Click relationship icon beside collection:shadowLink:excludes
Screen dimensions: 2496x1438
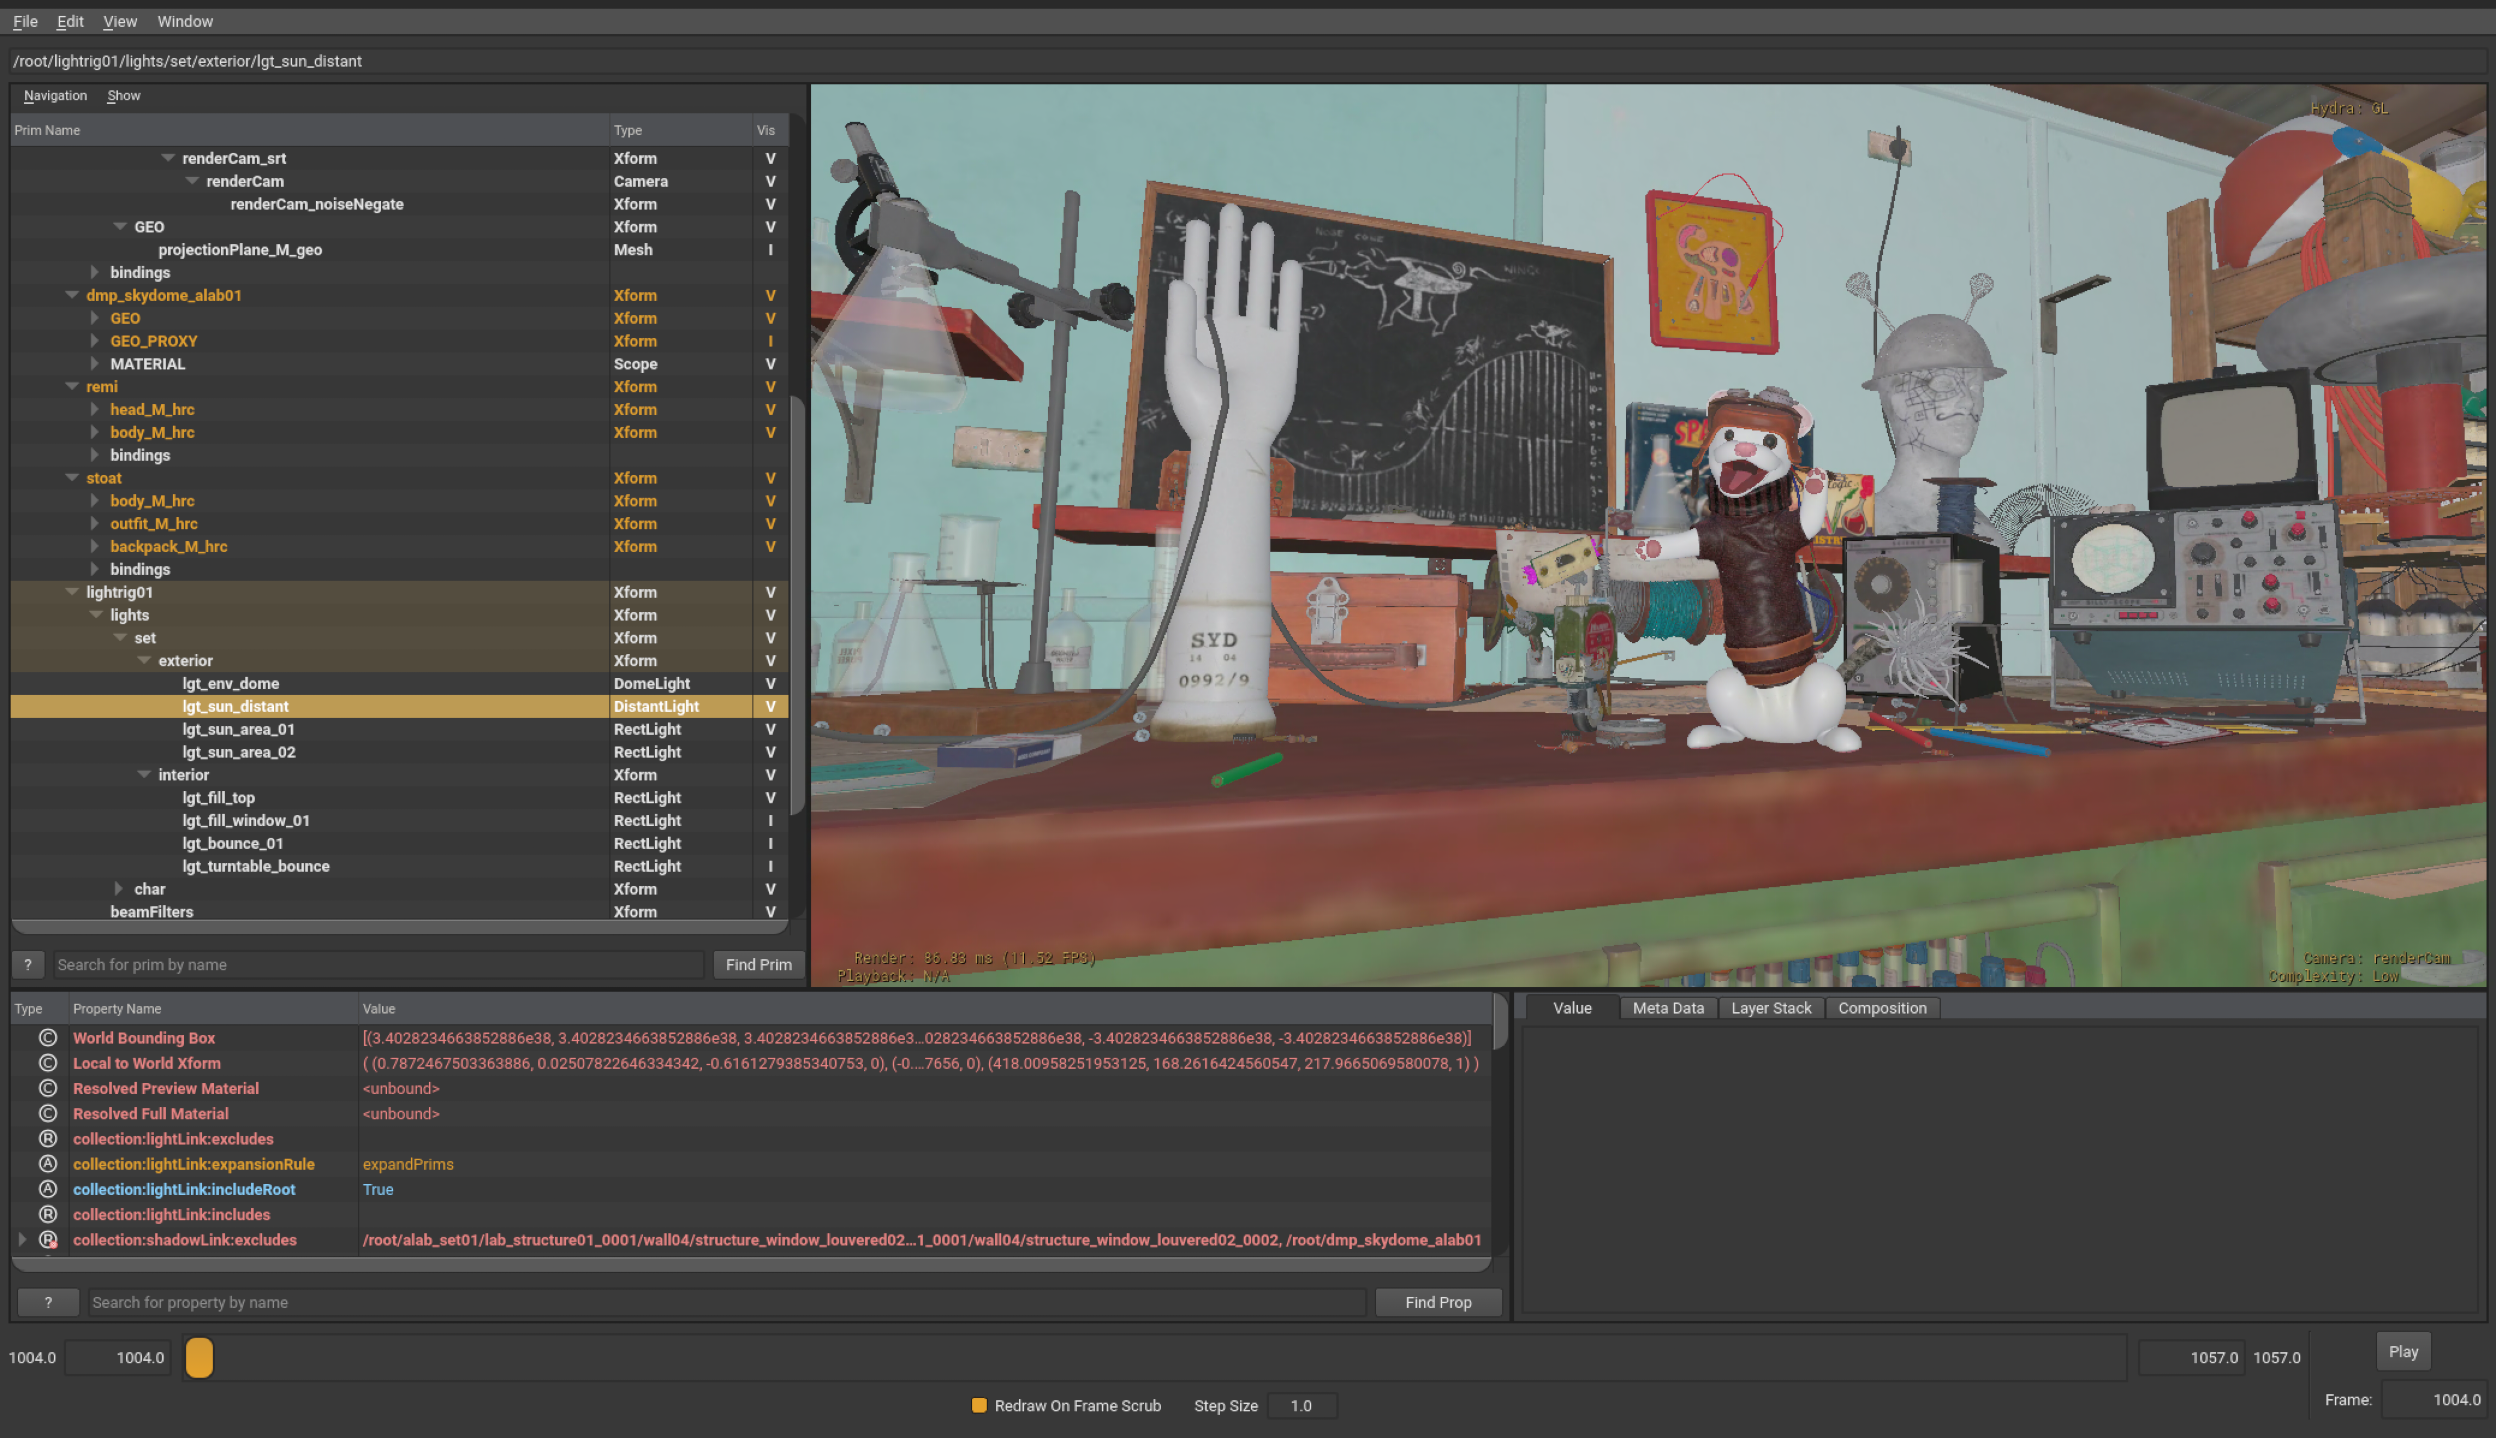pyautogui.click(x=47, y=1240)
